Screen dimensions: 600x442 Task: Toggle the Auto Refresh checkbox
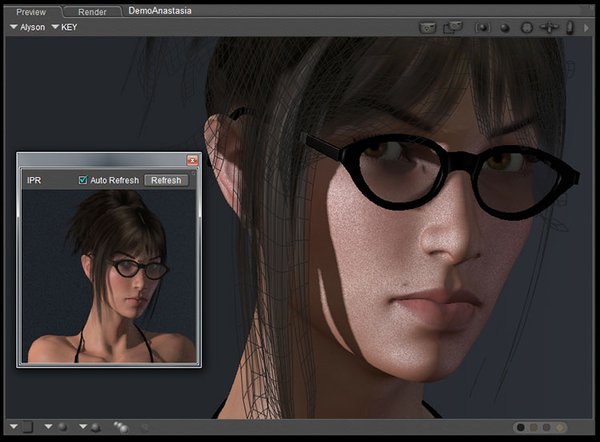(83, 180)
